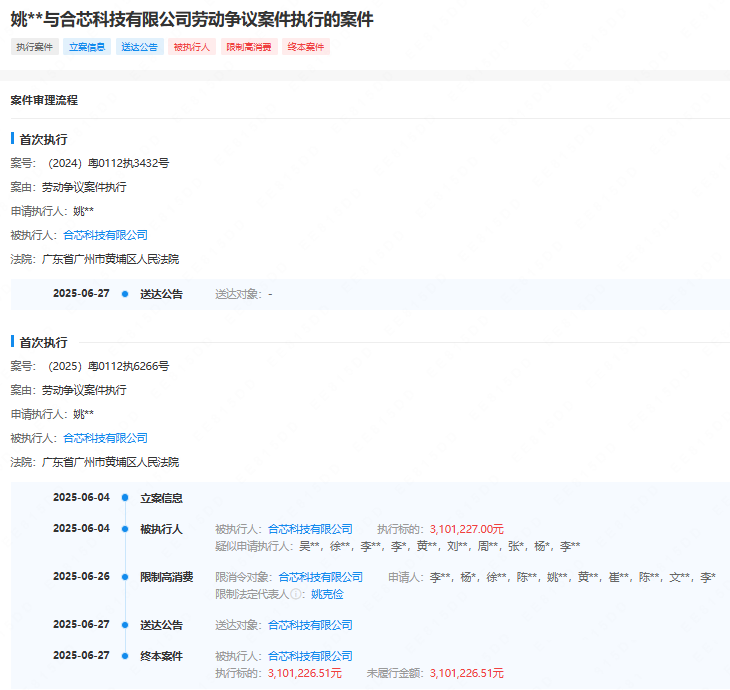The image size is (730, 690).
Task: Click the info icon beside 限制法定代表人
Action: [x=295, y=594]
